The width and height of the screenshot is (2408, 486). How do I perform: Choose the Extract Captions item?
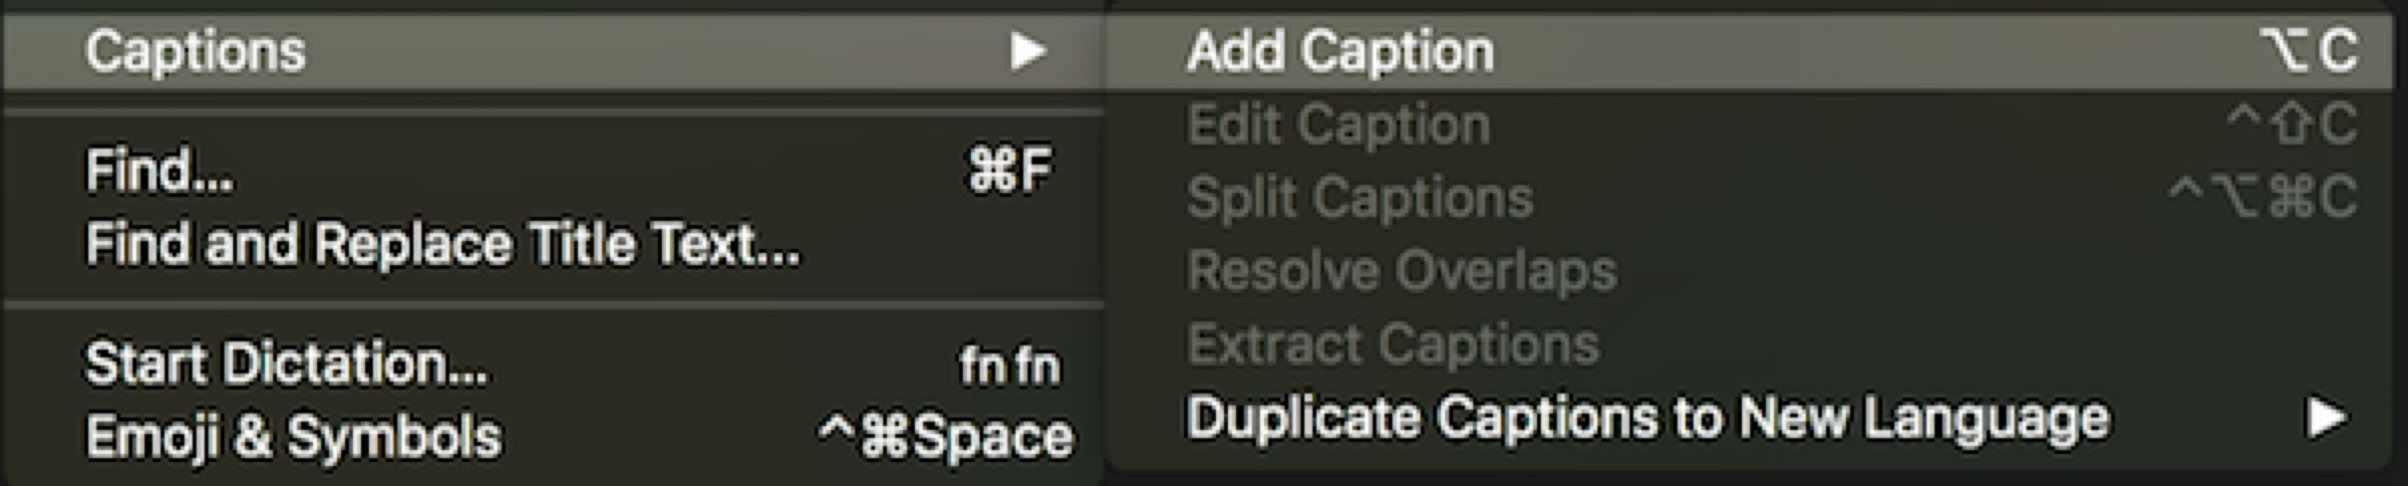[x=1393, y=345]
